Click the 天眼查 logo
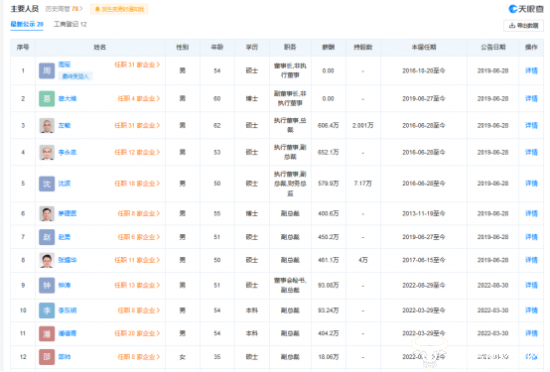Image resolution: width=550 pixels, height=372 pixels. pyautogui.click(x=526, y=9)
